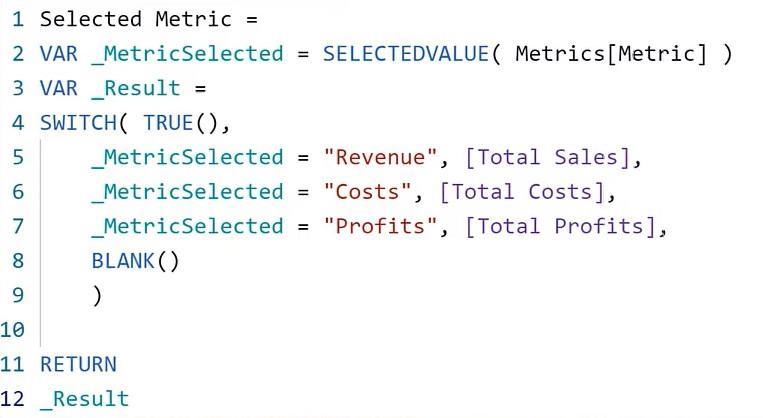Click the Selected Metric measure name
763x418 pixels.
pos(135,19)
